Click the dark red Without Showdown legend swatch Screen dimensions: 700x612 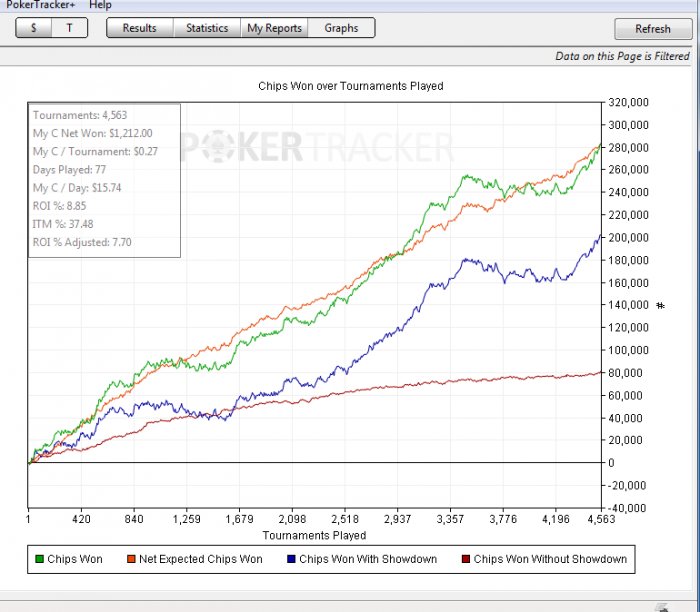point(466,559)
